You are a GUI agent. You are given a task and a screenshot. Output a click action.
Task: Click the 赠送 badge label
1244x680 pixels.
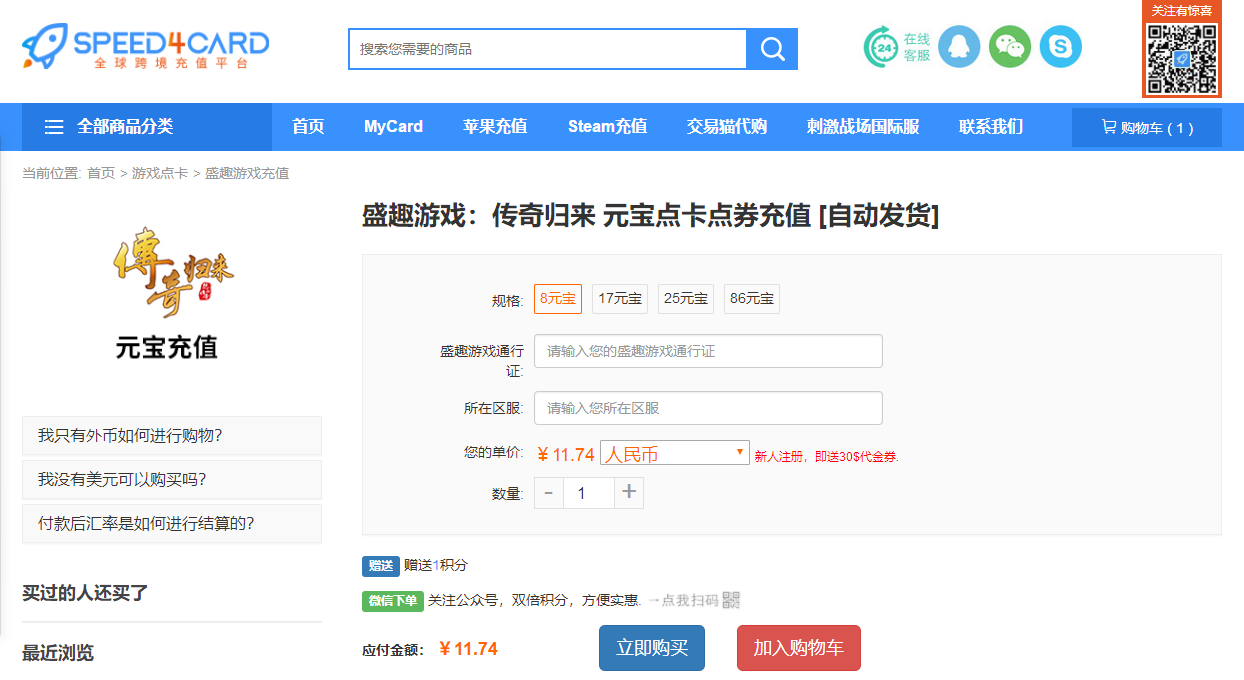pos(381,566)
